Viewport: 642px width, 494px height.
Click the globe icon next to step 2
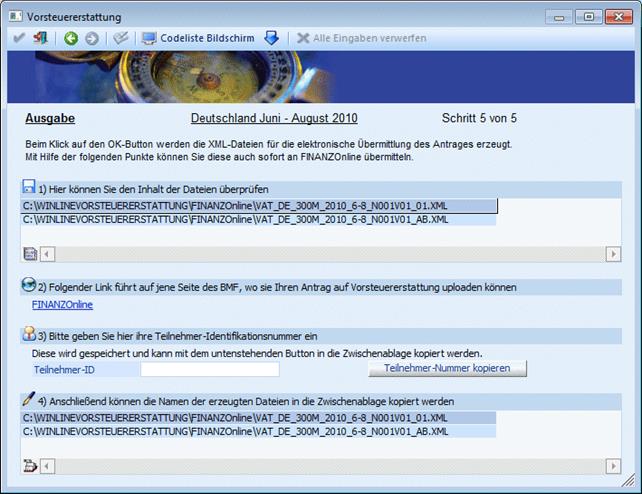pos(28,286)
